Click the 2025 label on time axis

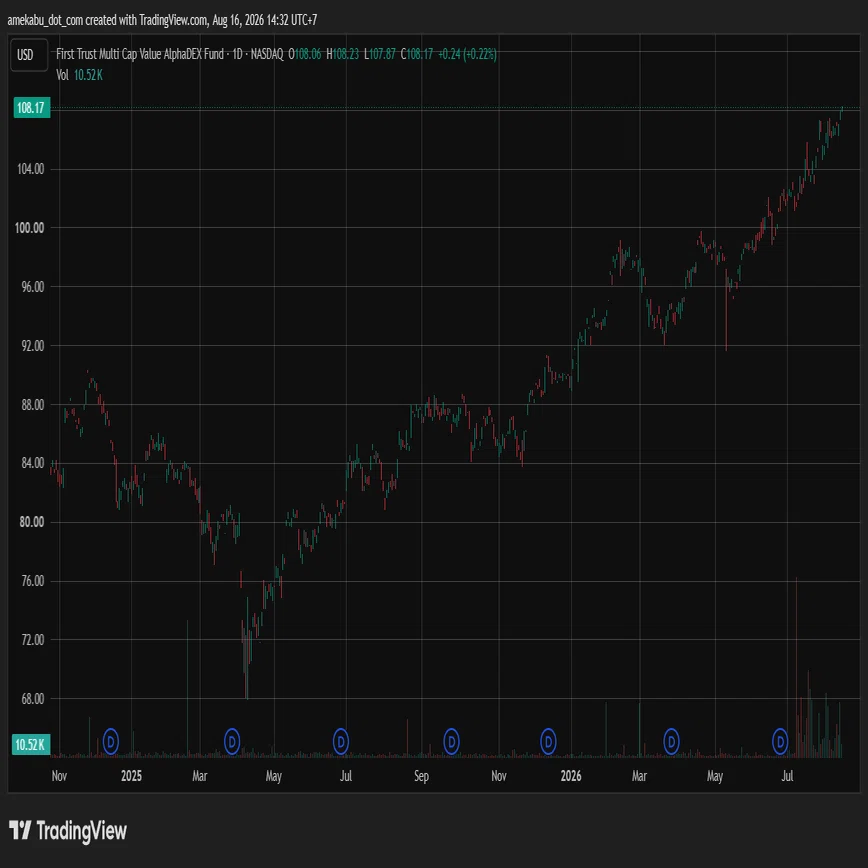[x=131, y=776]
